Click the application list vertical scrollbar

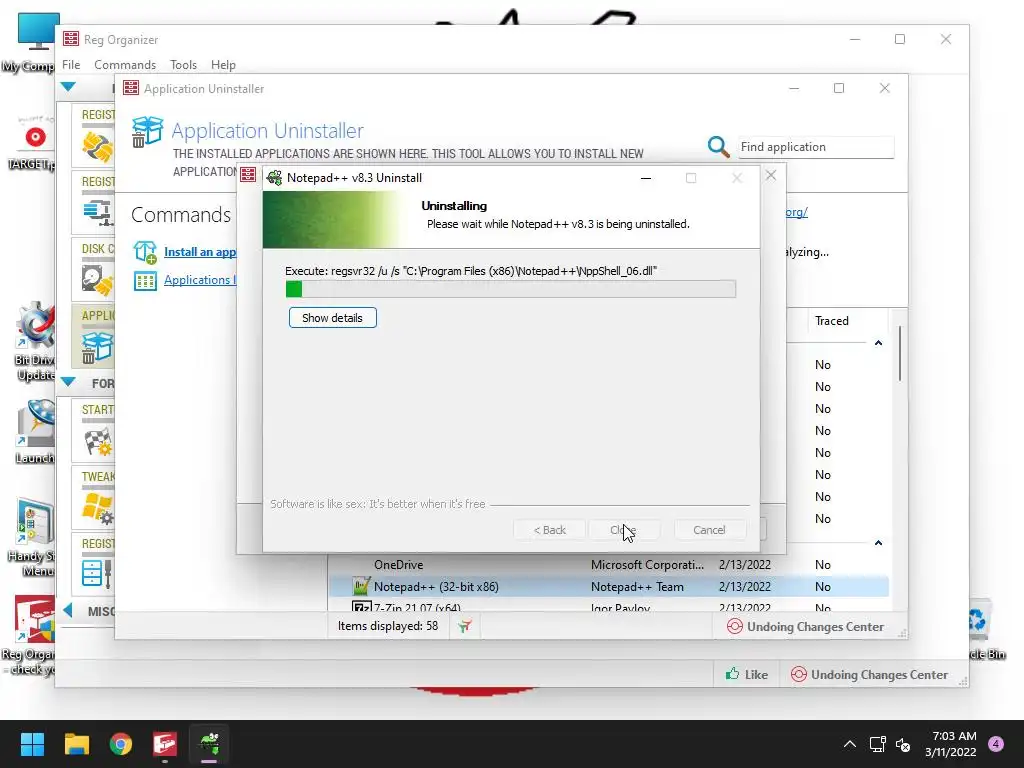899,353
